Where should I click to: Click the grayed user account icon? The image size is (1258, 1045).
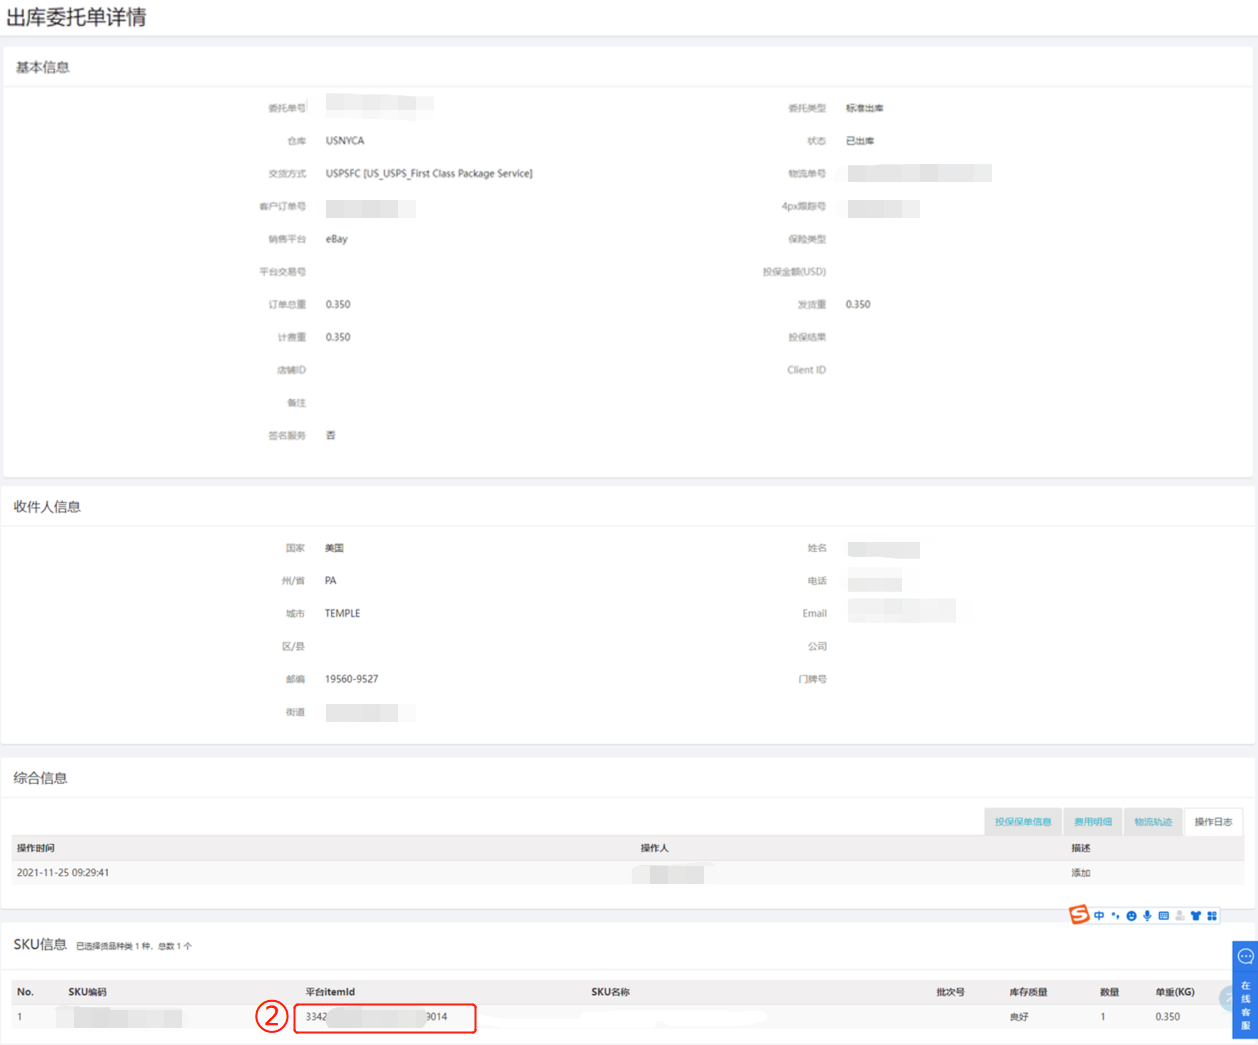1179,916
